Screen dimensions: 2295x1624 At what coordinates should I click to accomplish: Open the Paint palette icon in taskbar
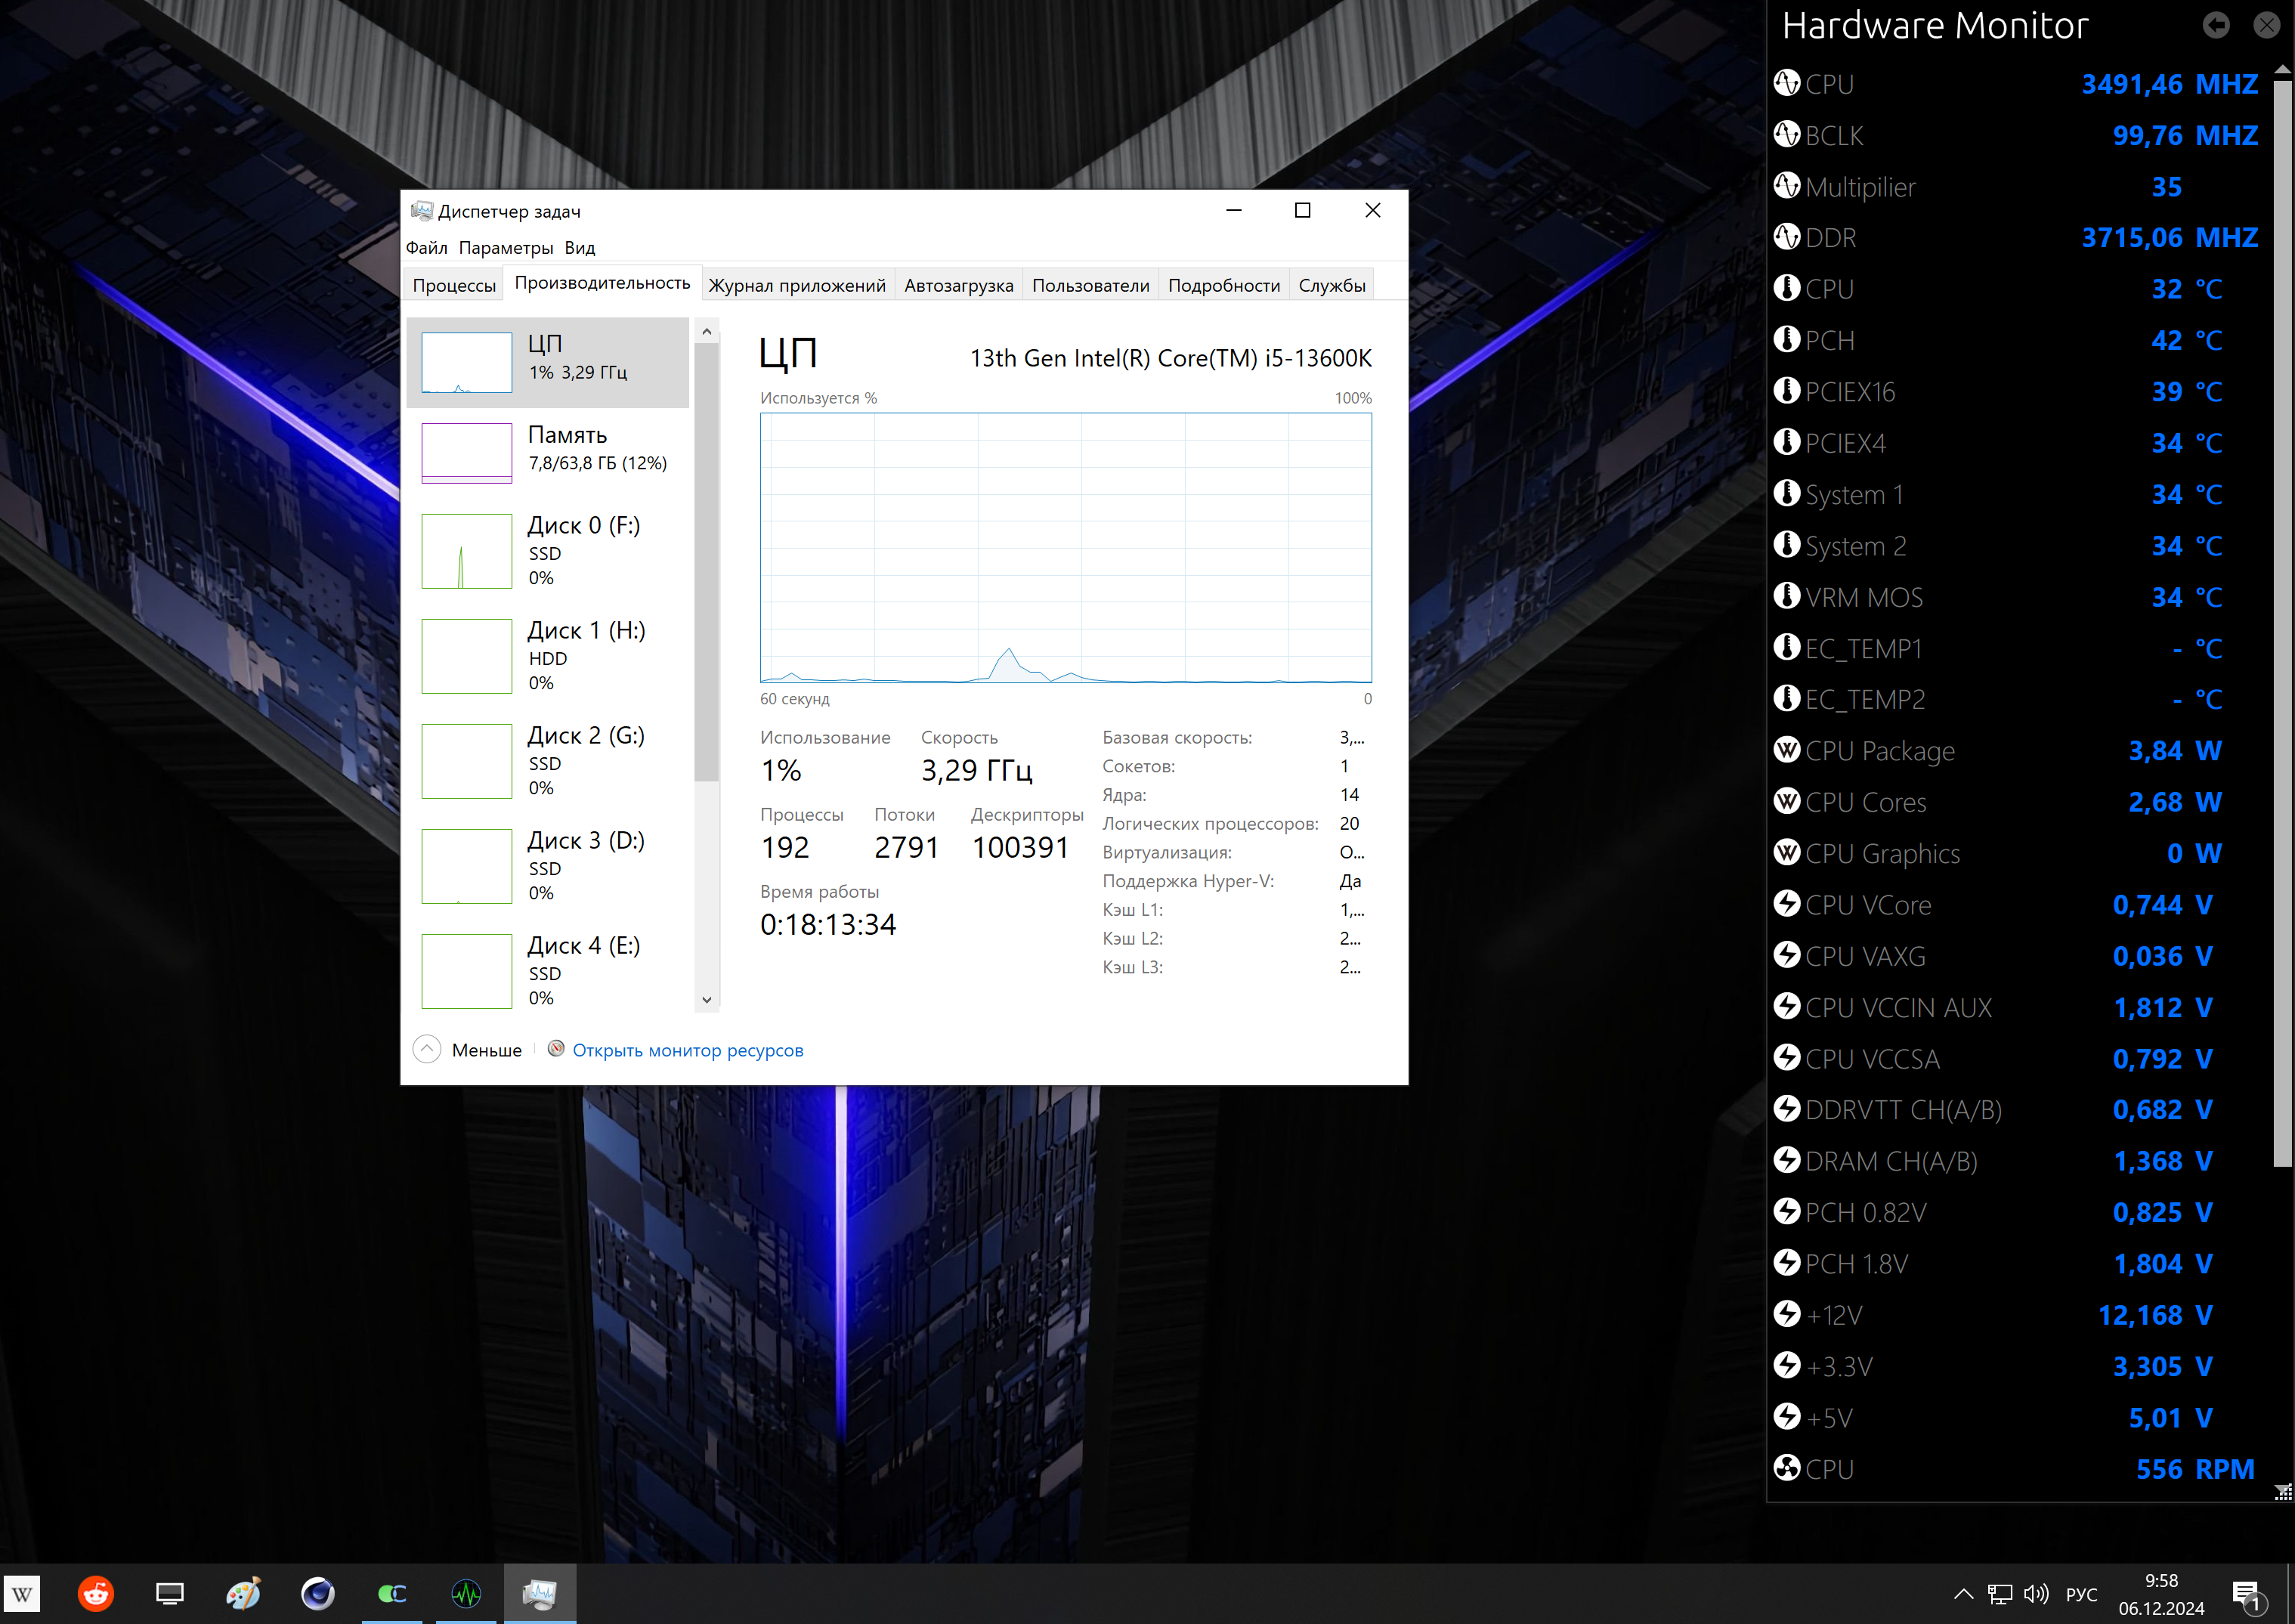[243, 1593]
